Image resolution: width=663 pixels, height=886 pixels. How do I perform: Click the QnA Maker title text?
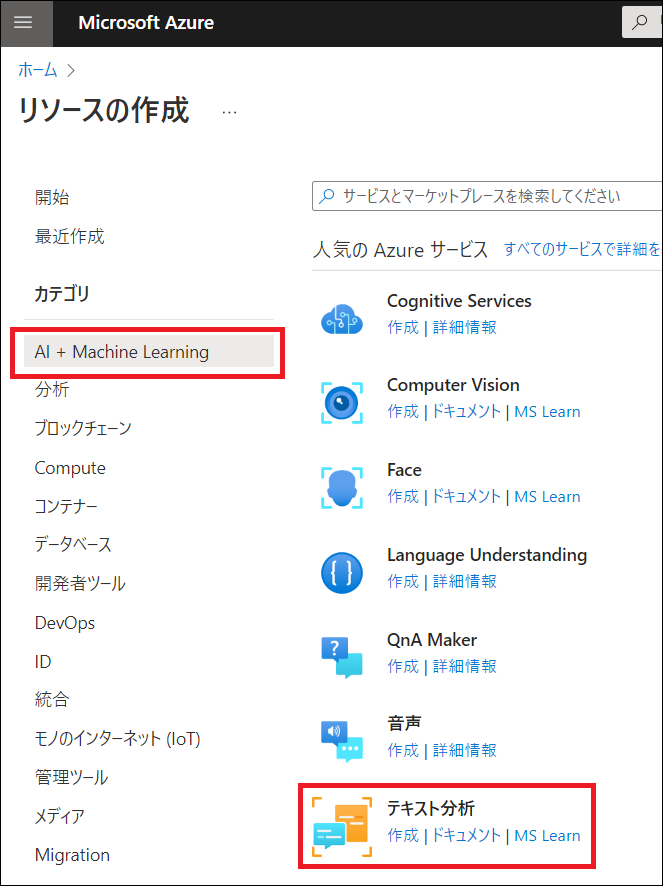[432, 640]
